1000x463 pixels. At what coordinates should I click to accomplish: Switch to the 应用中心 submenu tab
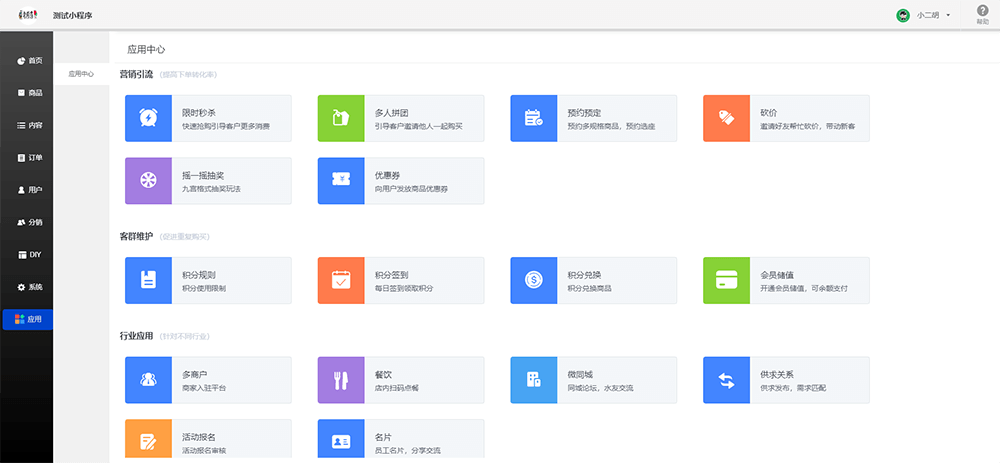click(81, 74)
